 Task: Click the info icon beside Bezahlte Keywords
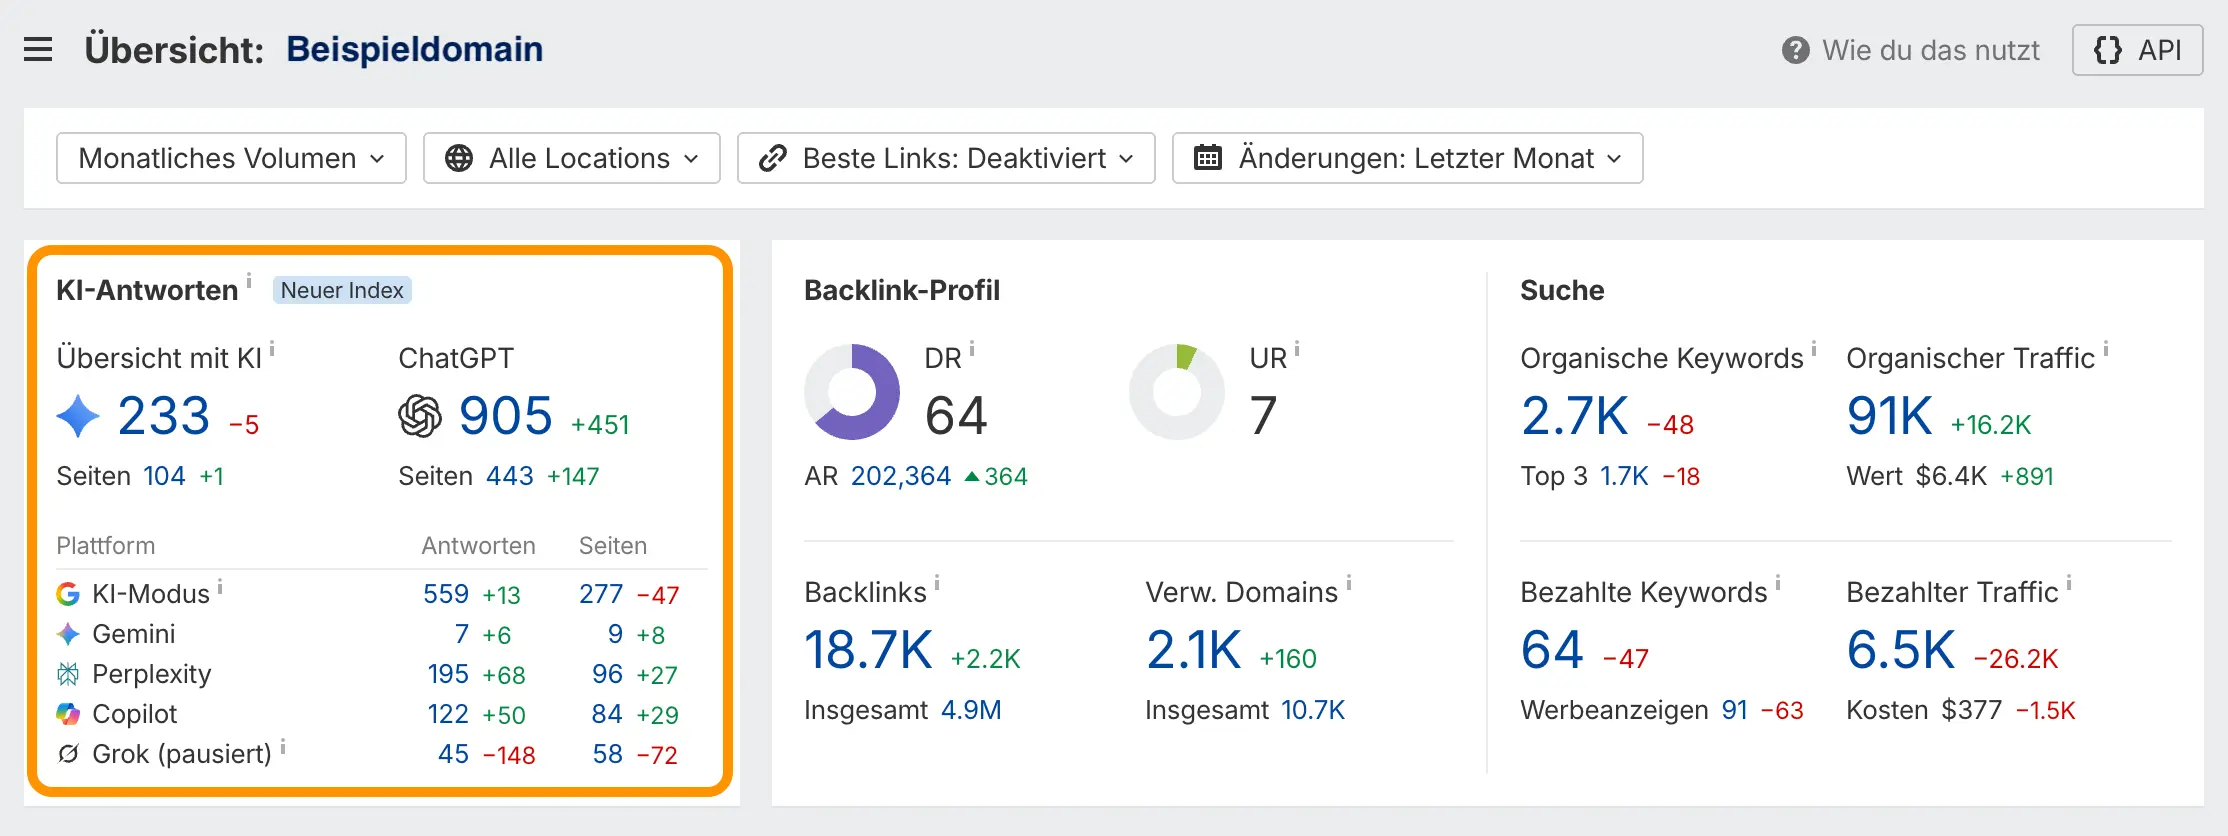[1778, 583]
